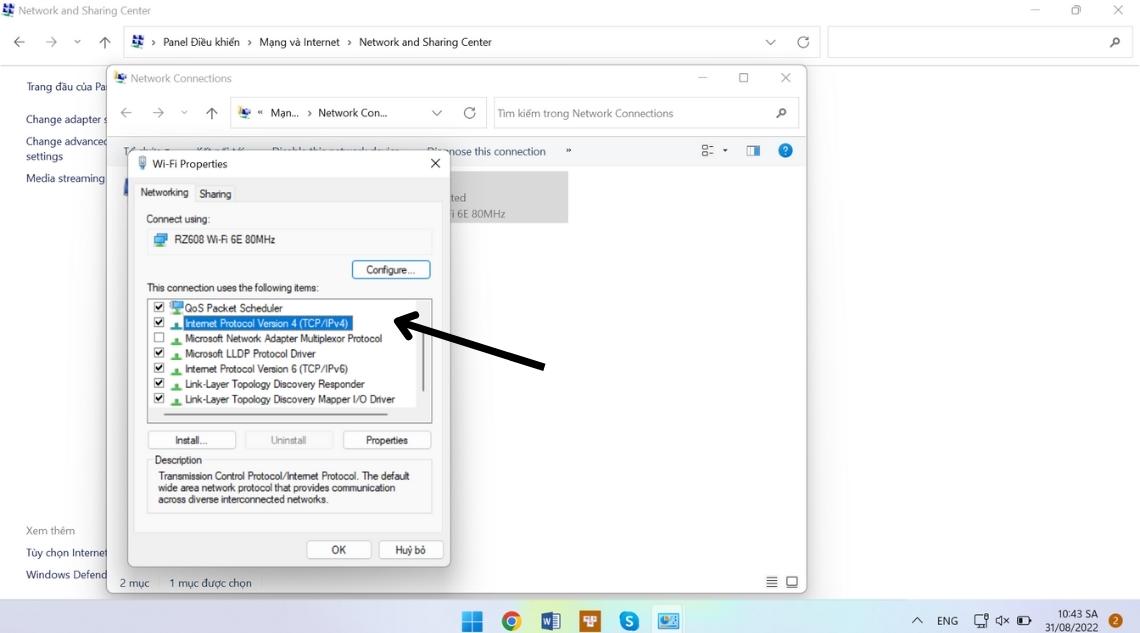Screen dimensions: 1140x633
Task: Open Microsoft Word from taskbar
Action: click(x=550, y=621)
